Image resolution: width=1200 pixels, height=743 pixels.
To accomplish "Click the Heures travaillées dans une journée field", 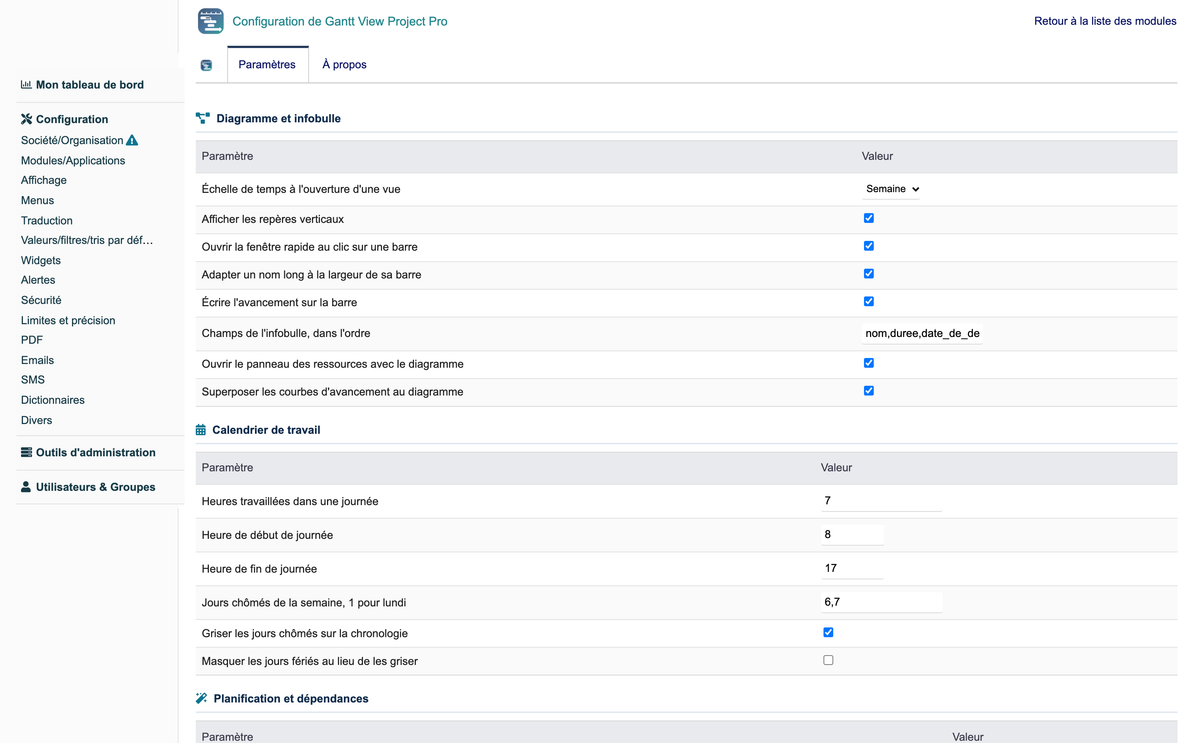I will point(881,501).
